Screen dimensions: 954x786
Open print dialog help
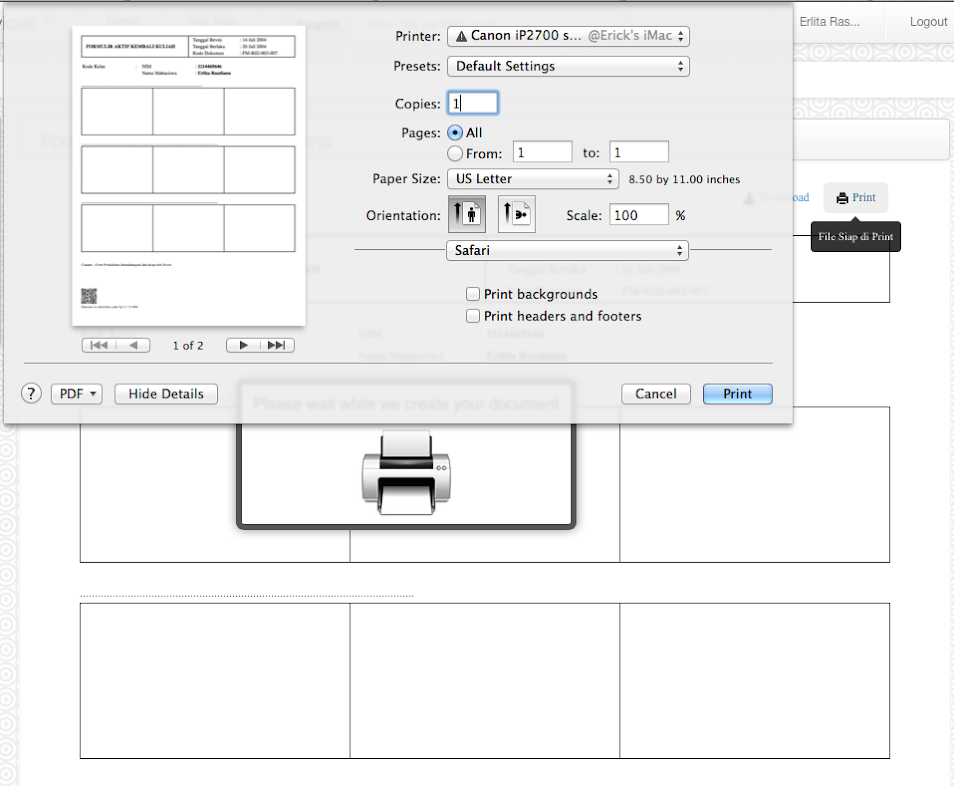pyautogui.click(x=31, y=394)
